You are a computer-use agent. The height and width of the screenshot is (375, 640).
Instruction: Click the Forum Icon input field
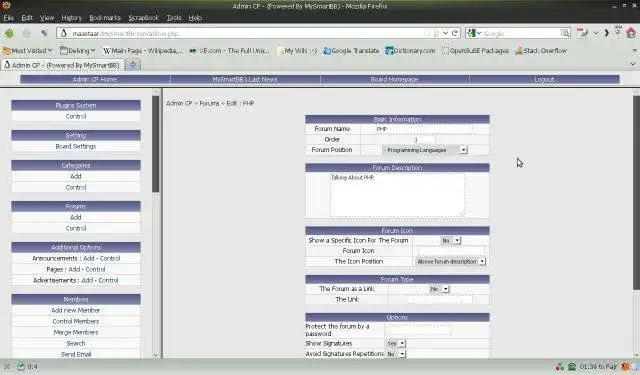(x=451, y=251)
